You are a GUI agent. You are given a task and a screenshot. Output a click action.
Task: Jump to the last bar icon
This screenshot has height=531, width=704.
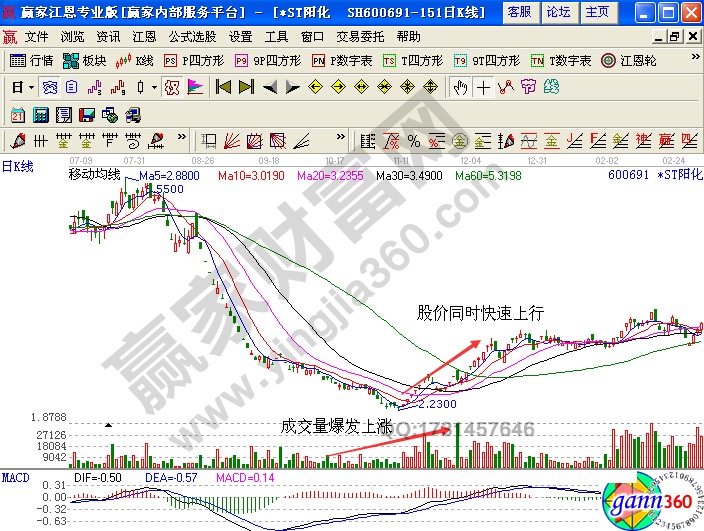click(246, 87)
